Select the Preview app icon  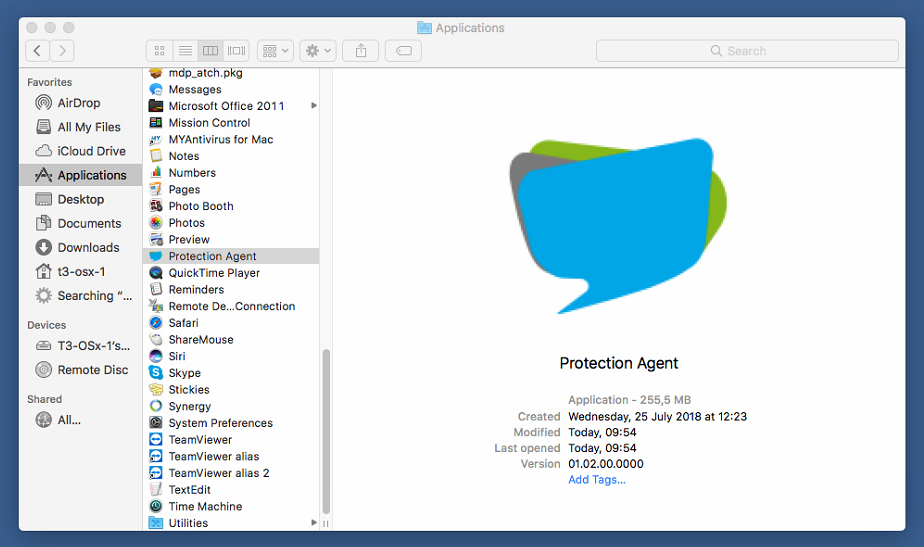pos(156,240)
